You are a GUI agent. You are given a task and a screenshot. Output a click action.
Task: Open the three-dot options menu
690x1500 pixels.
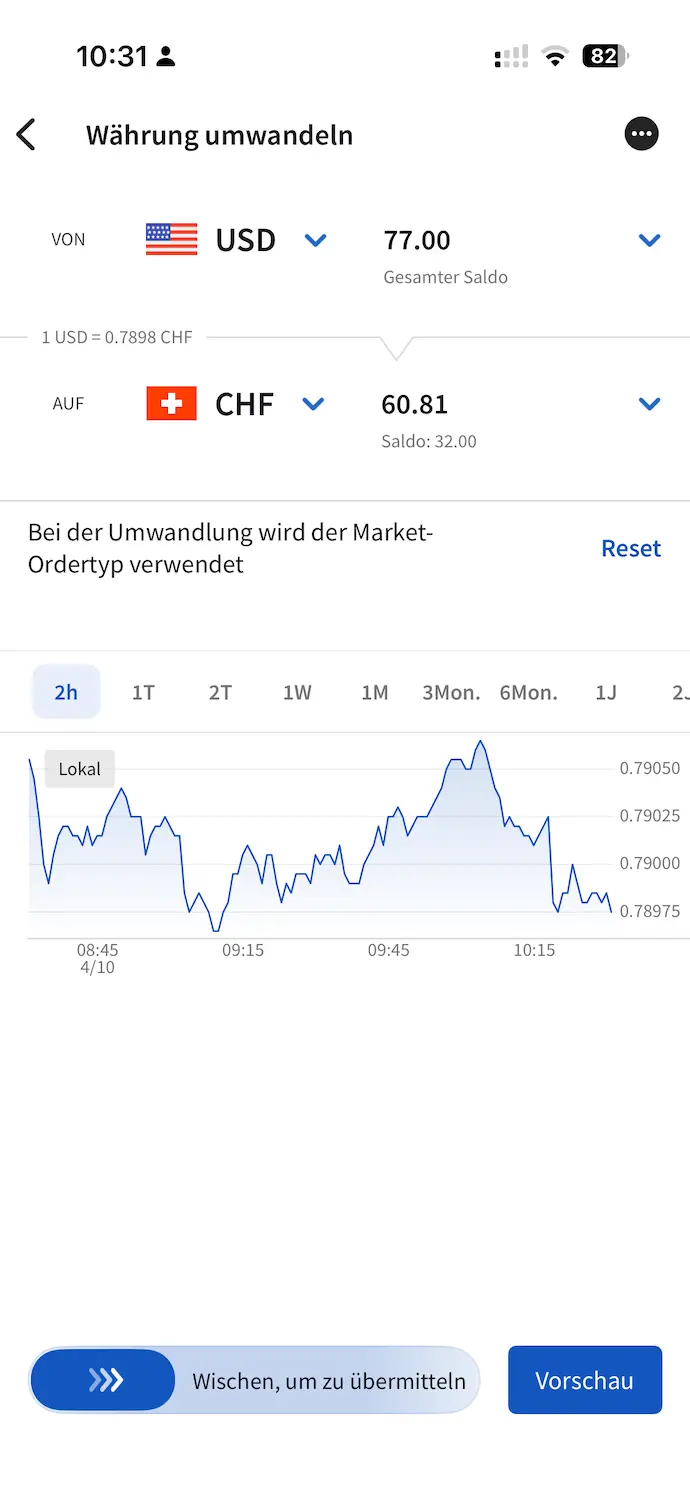pos(641,133)
